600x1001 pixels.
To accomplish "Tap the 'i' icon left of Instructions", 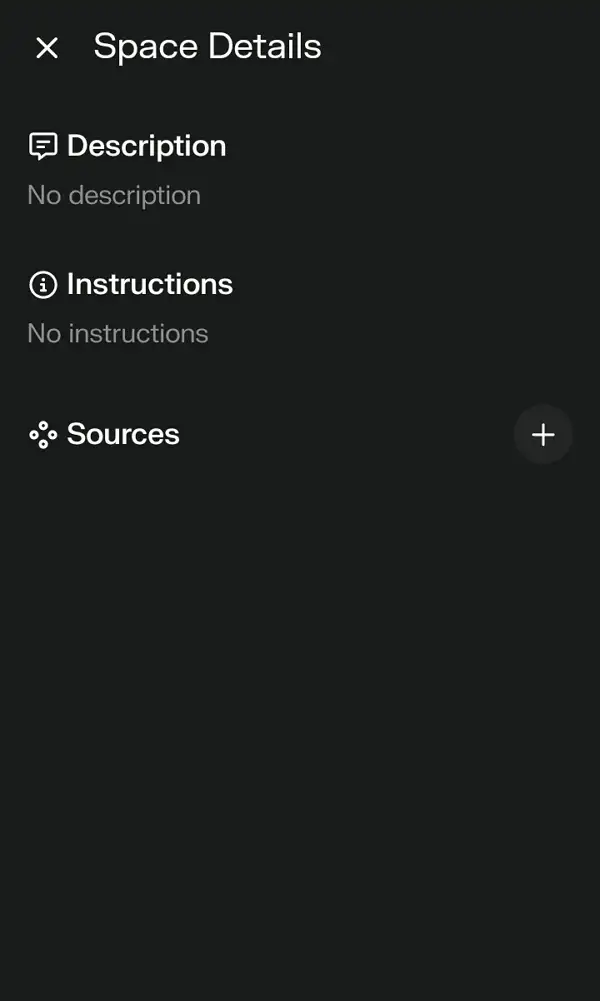I will (x=43, y=285).
